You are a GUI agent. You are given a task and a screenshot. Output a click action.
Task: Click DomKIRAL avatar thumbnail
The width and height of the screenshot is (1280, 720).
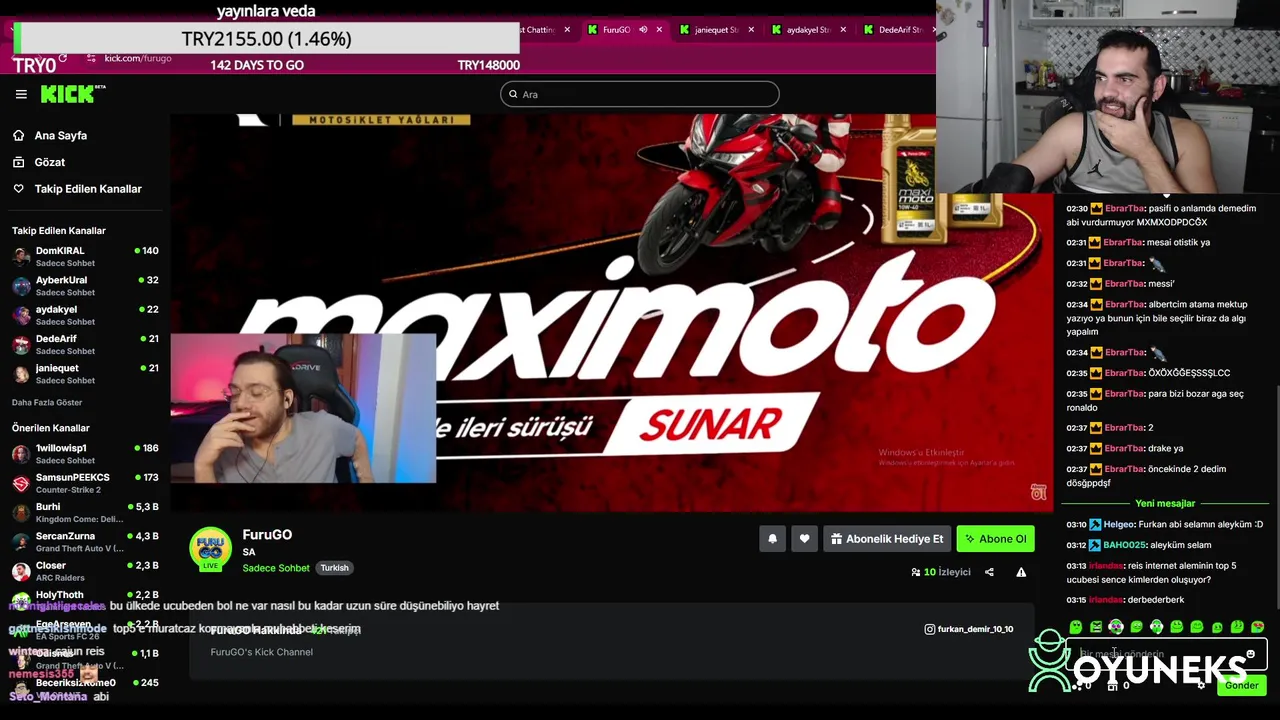[21, 256]
